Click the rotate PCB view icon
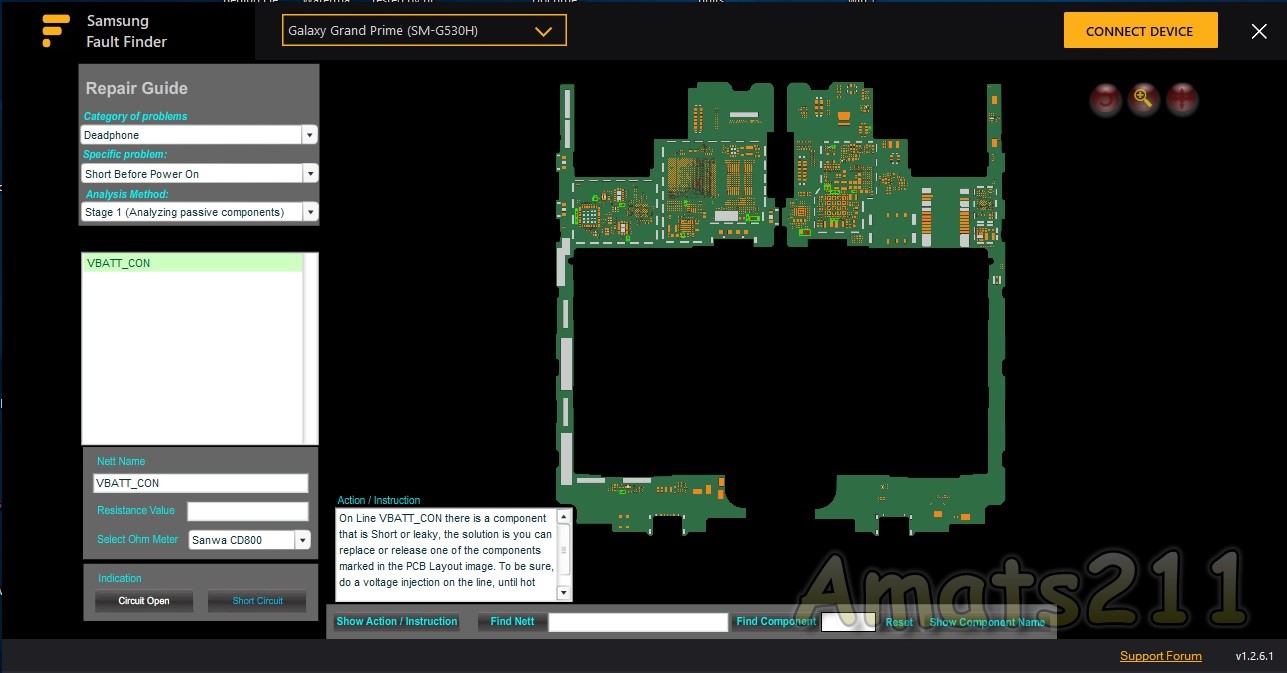Screen dimensions: 1287x673 tap(1106, 99)
